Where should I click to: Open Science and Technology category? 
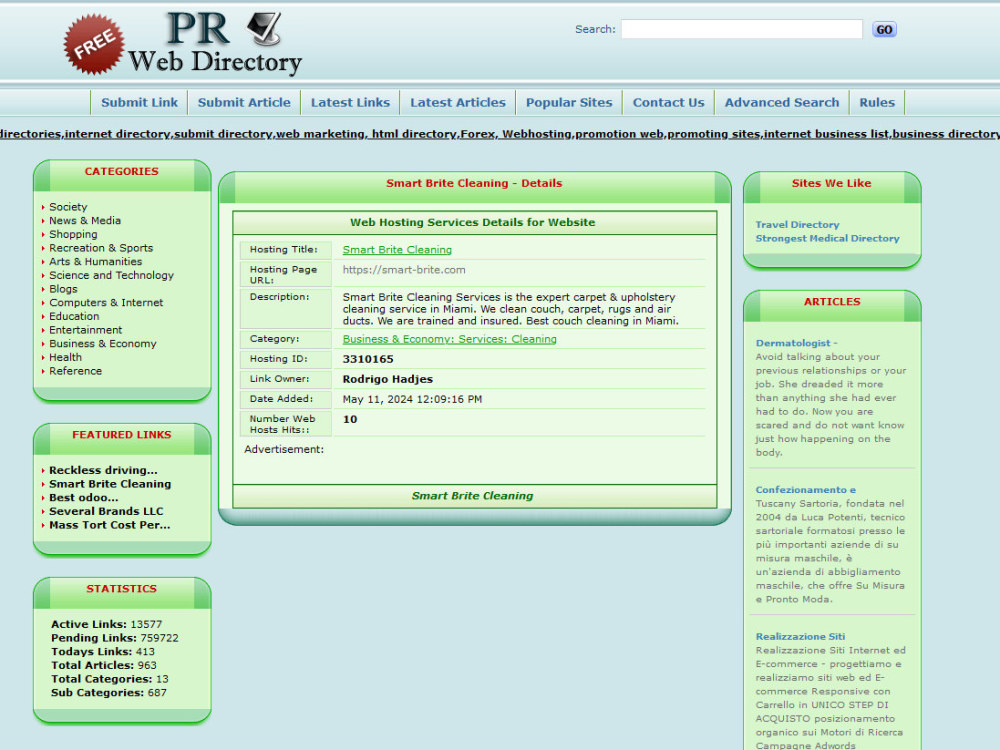(112, 276)
